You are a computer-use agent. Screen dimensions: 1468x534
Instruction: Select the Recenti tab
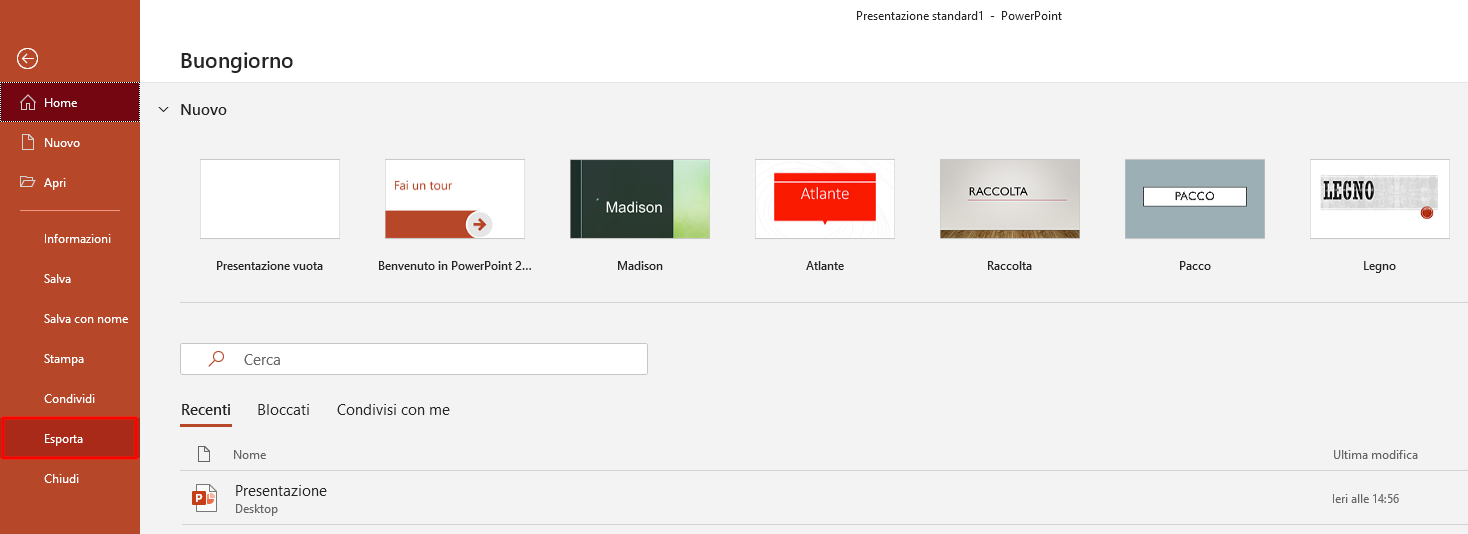[x=206, y=410]
